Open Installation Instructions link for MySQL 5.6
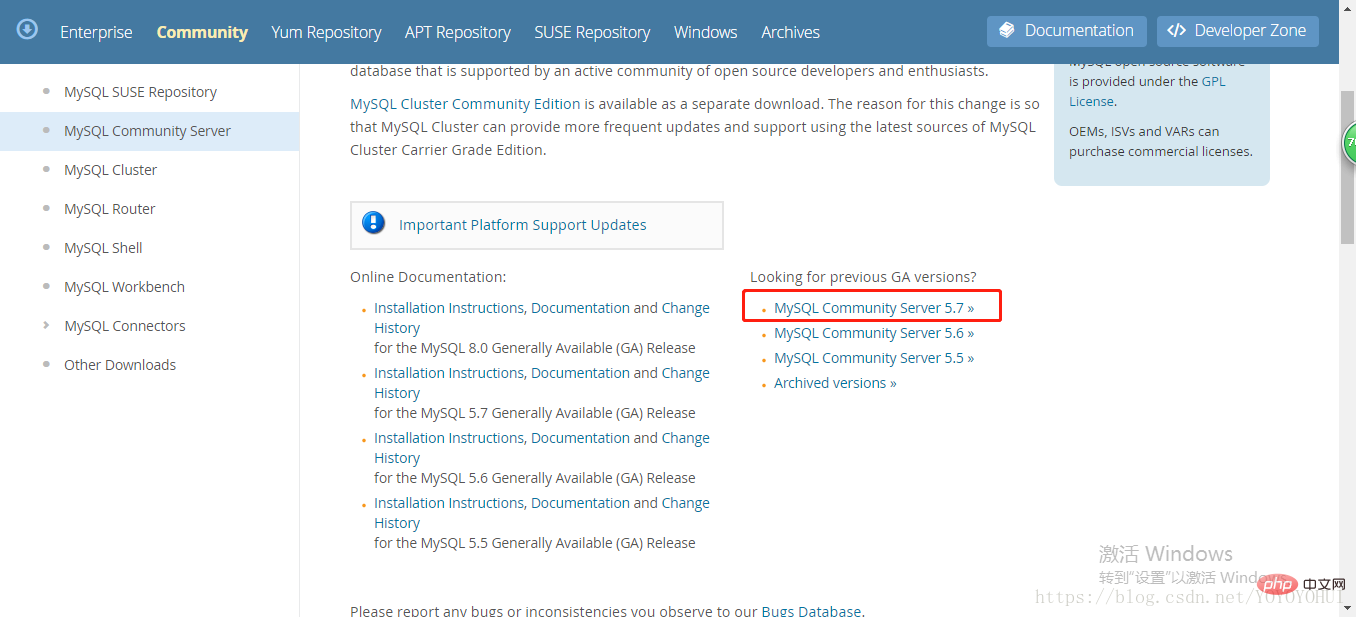This screenshot has width=1356, height=617. (x=449, y=438)
